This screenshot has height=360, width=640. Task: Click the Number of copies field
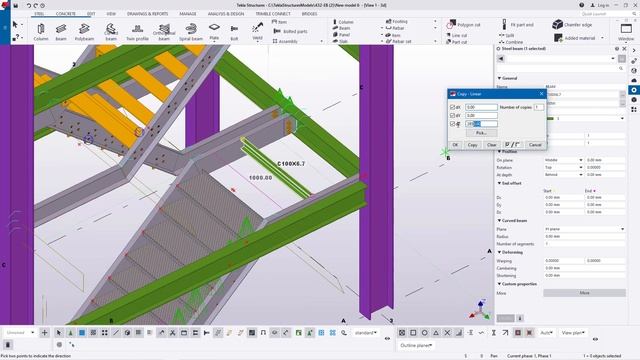tap(539, 107)
